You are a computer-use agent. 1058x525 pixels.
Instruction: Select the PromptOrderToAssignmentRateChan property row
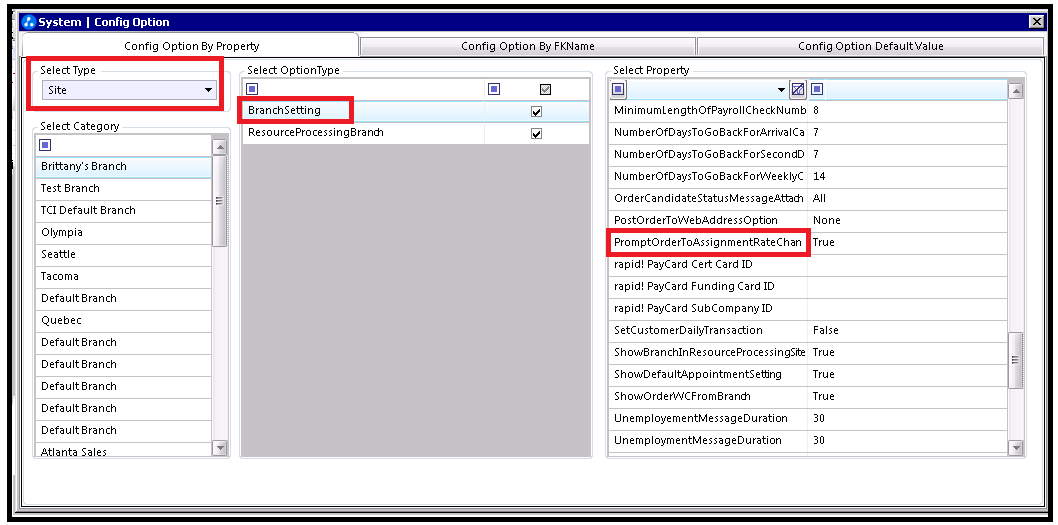pos(708,242)
